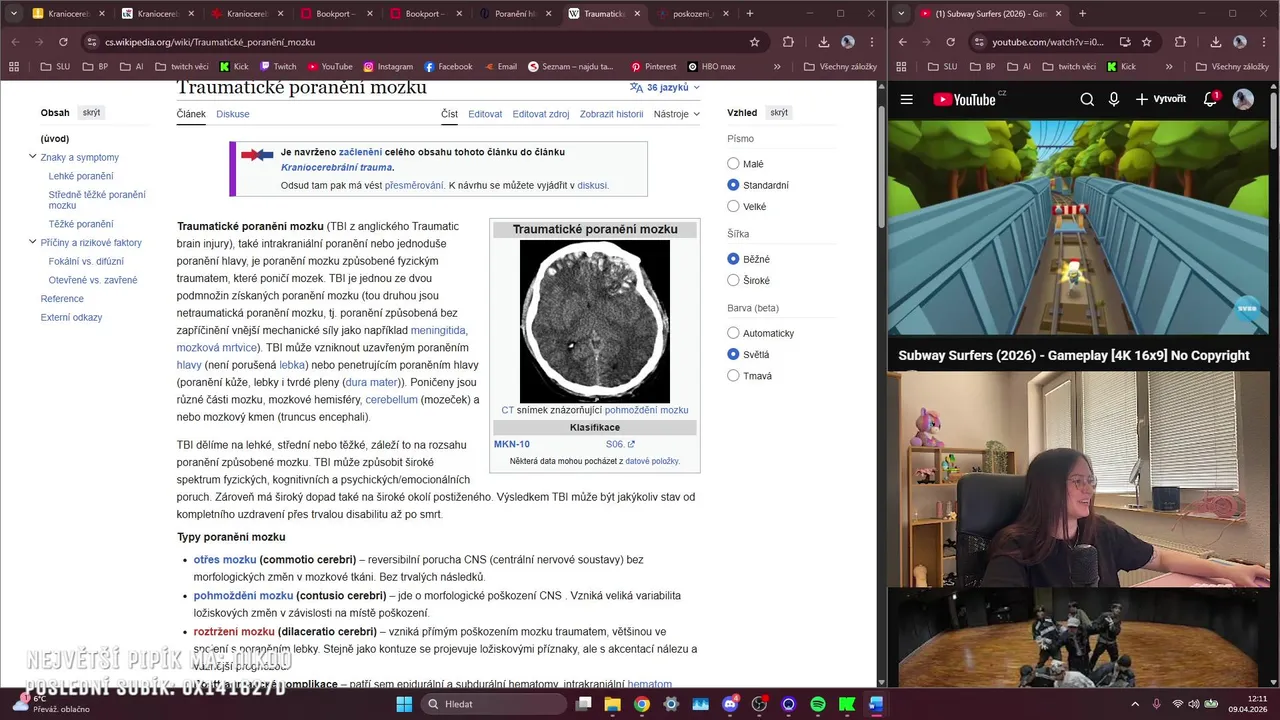Click the Windows taskbar Hledat search box
This screenshot has height=720, width=1280.
click(493, 704)
